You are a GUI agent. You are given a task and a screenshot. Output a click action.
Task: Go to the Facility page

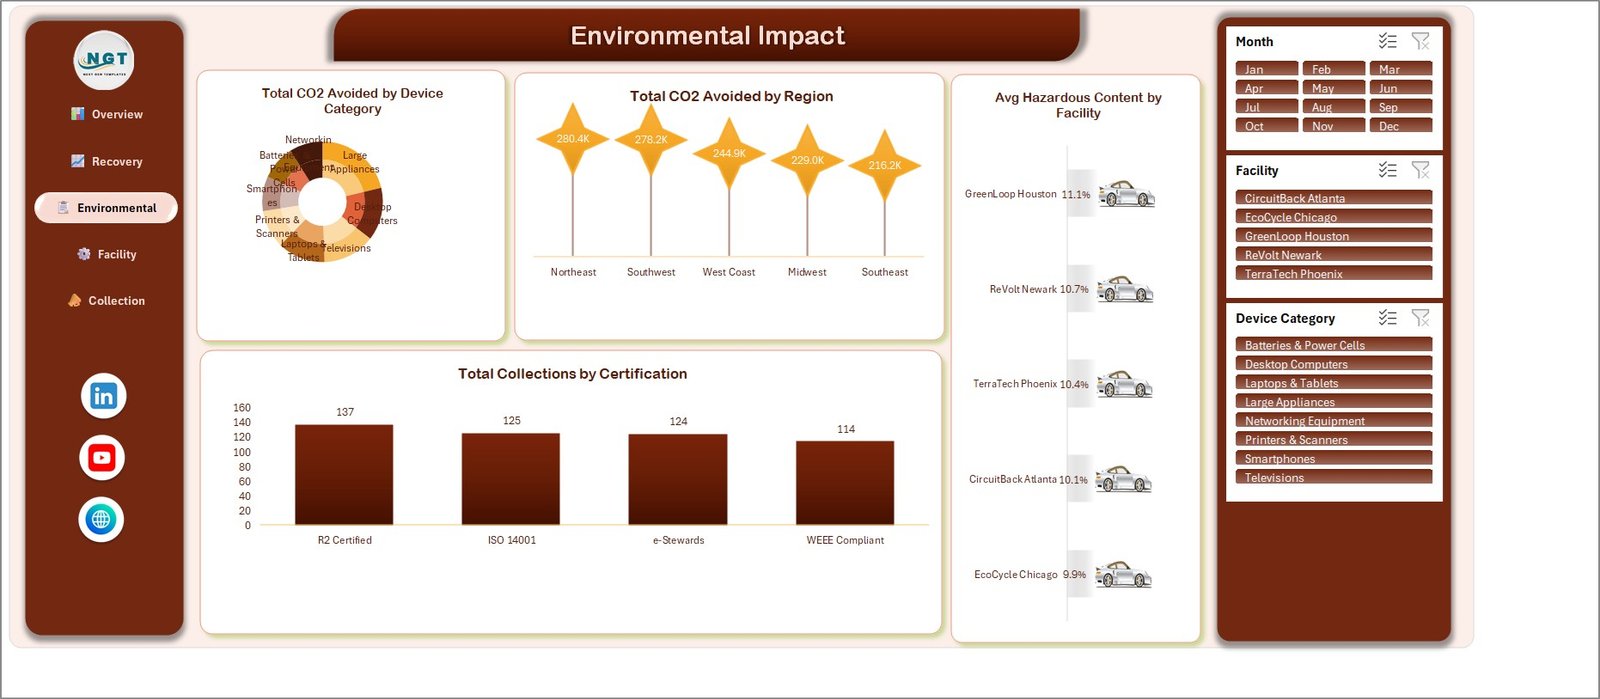coord(106,254)
